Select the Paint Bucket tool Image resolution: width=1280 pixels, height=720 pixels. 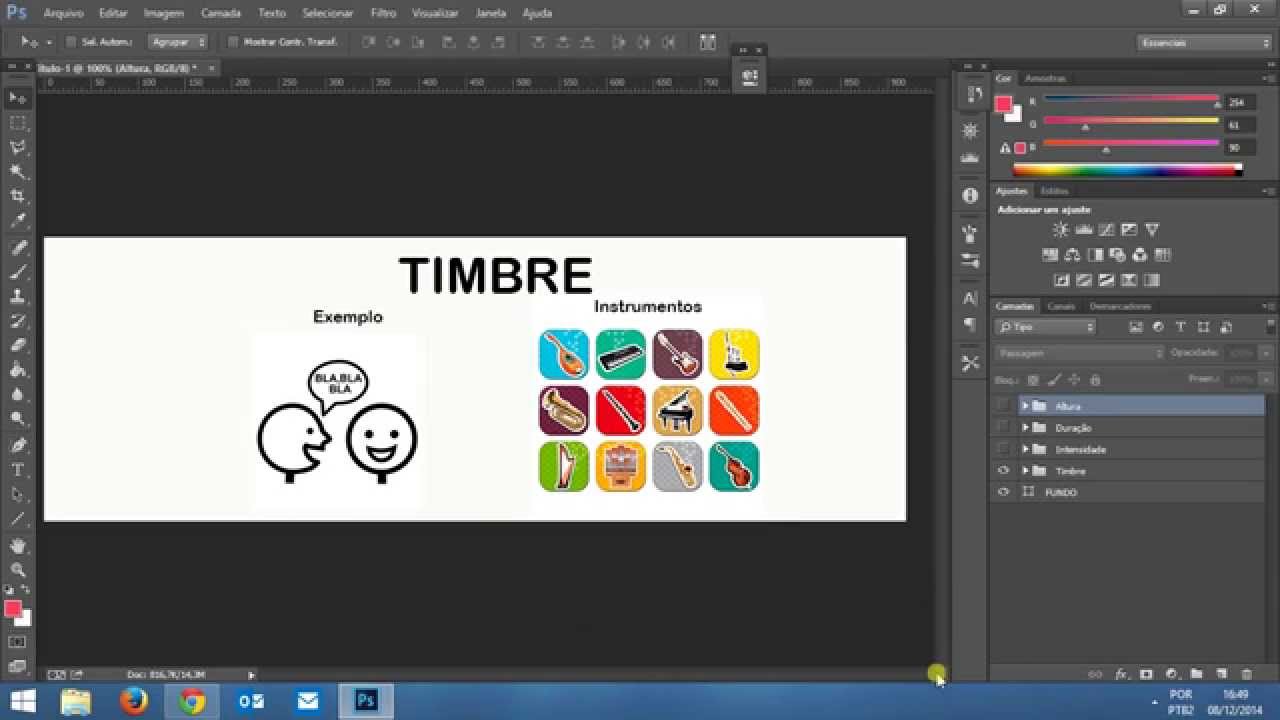tap(18, 370)
